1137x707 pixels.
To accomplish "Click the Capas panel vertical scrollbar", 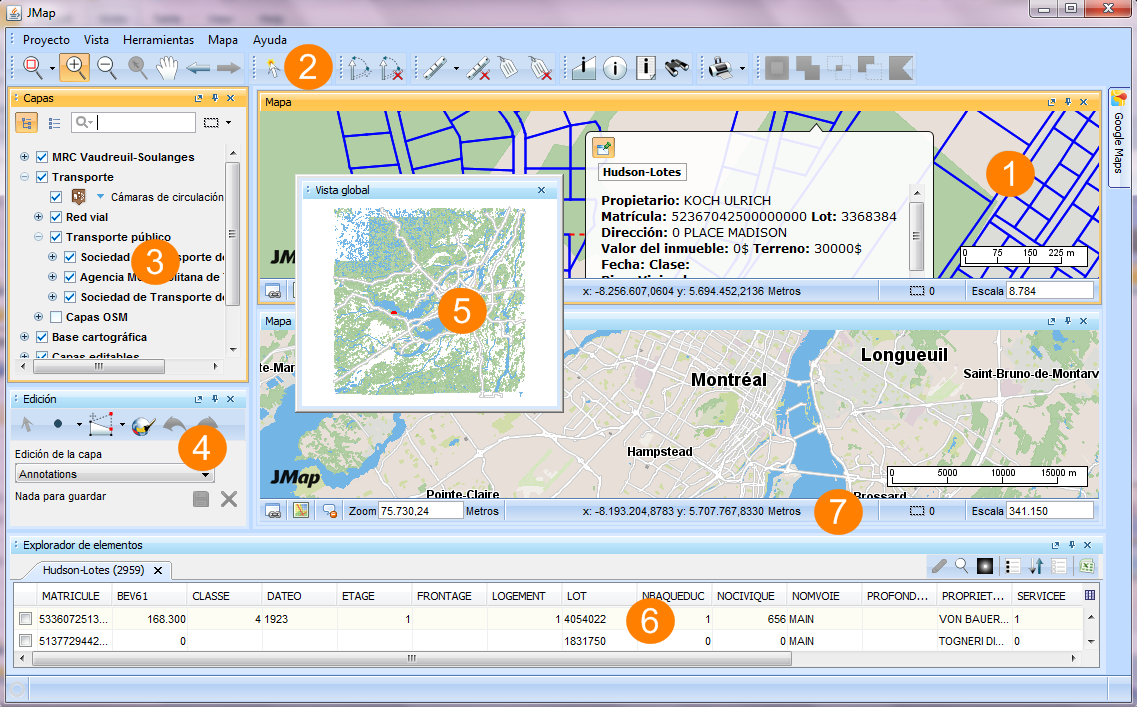I will click(233, 233).
